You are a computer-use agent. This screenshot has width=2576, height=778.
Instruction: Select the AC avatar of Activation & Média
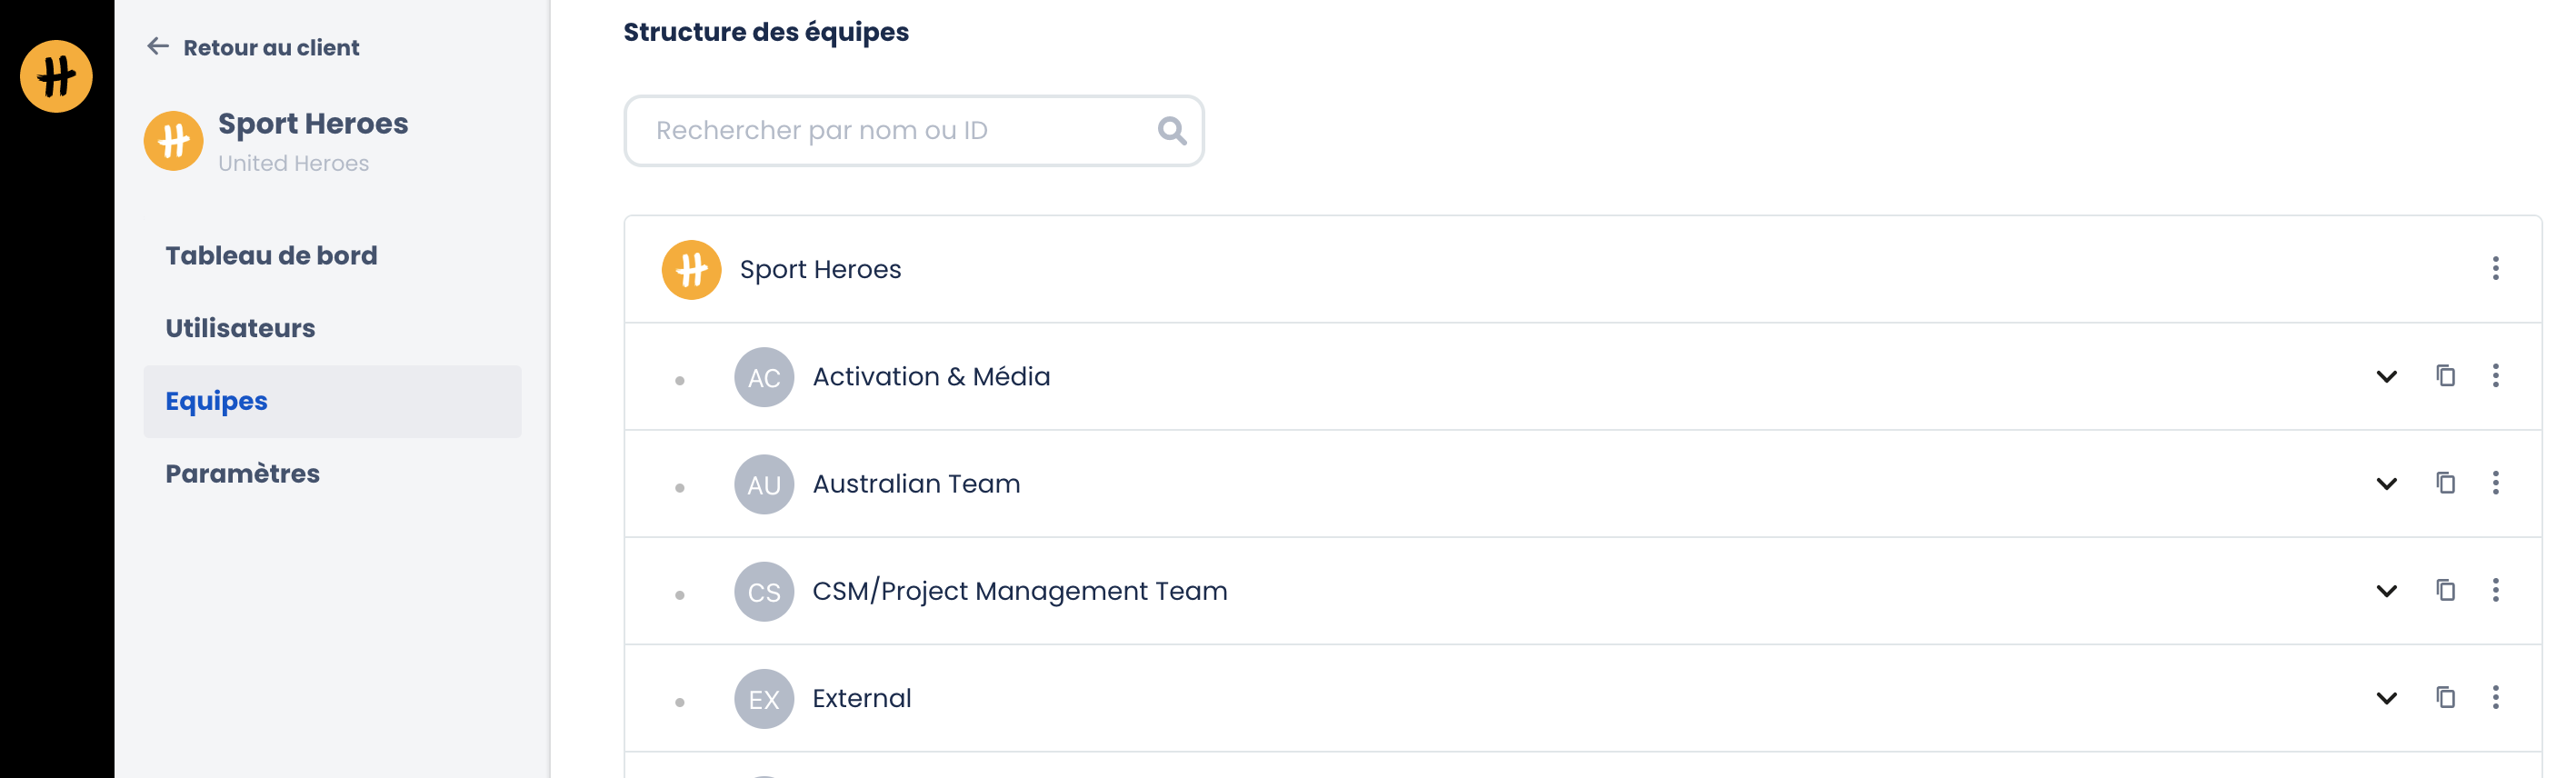point(764,377)
